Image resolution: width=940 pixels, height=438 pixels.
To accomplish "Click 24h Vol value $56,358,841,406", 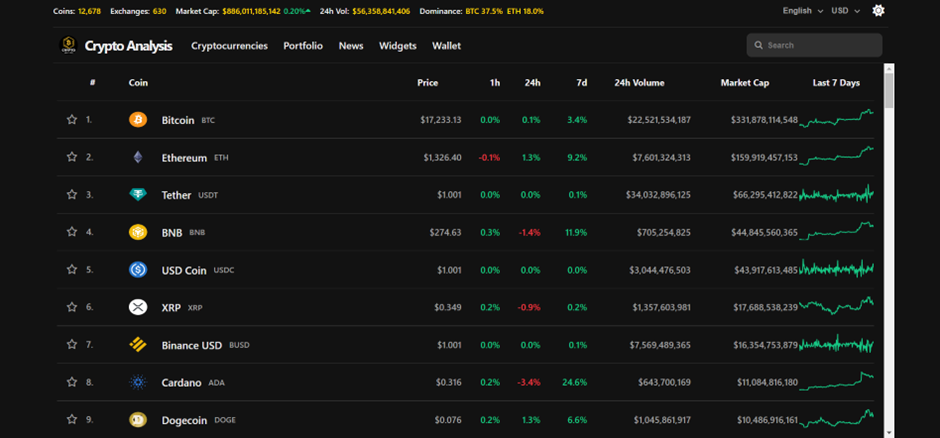I will coord(381,11).
